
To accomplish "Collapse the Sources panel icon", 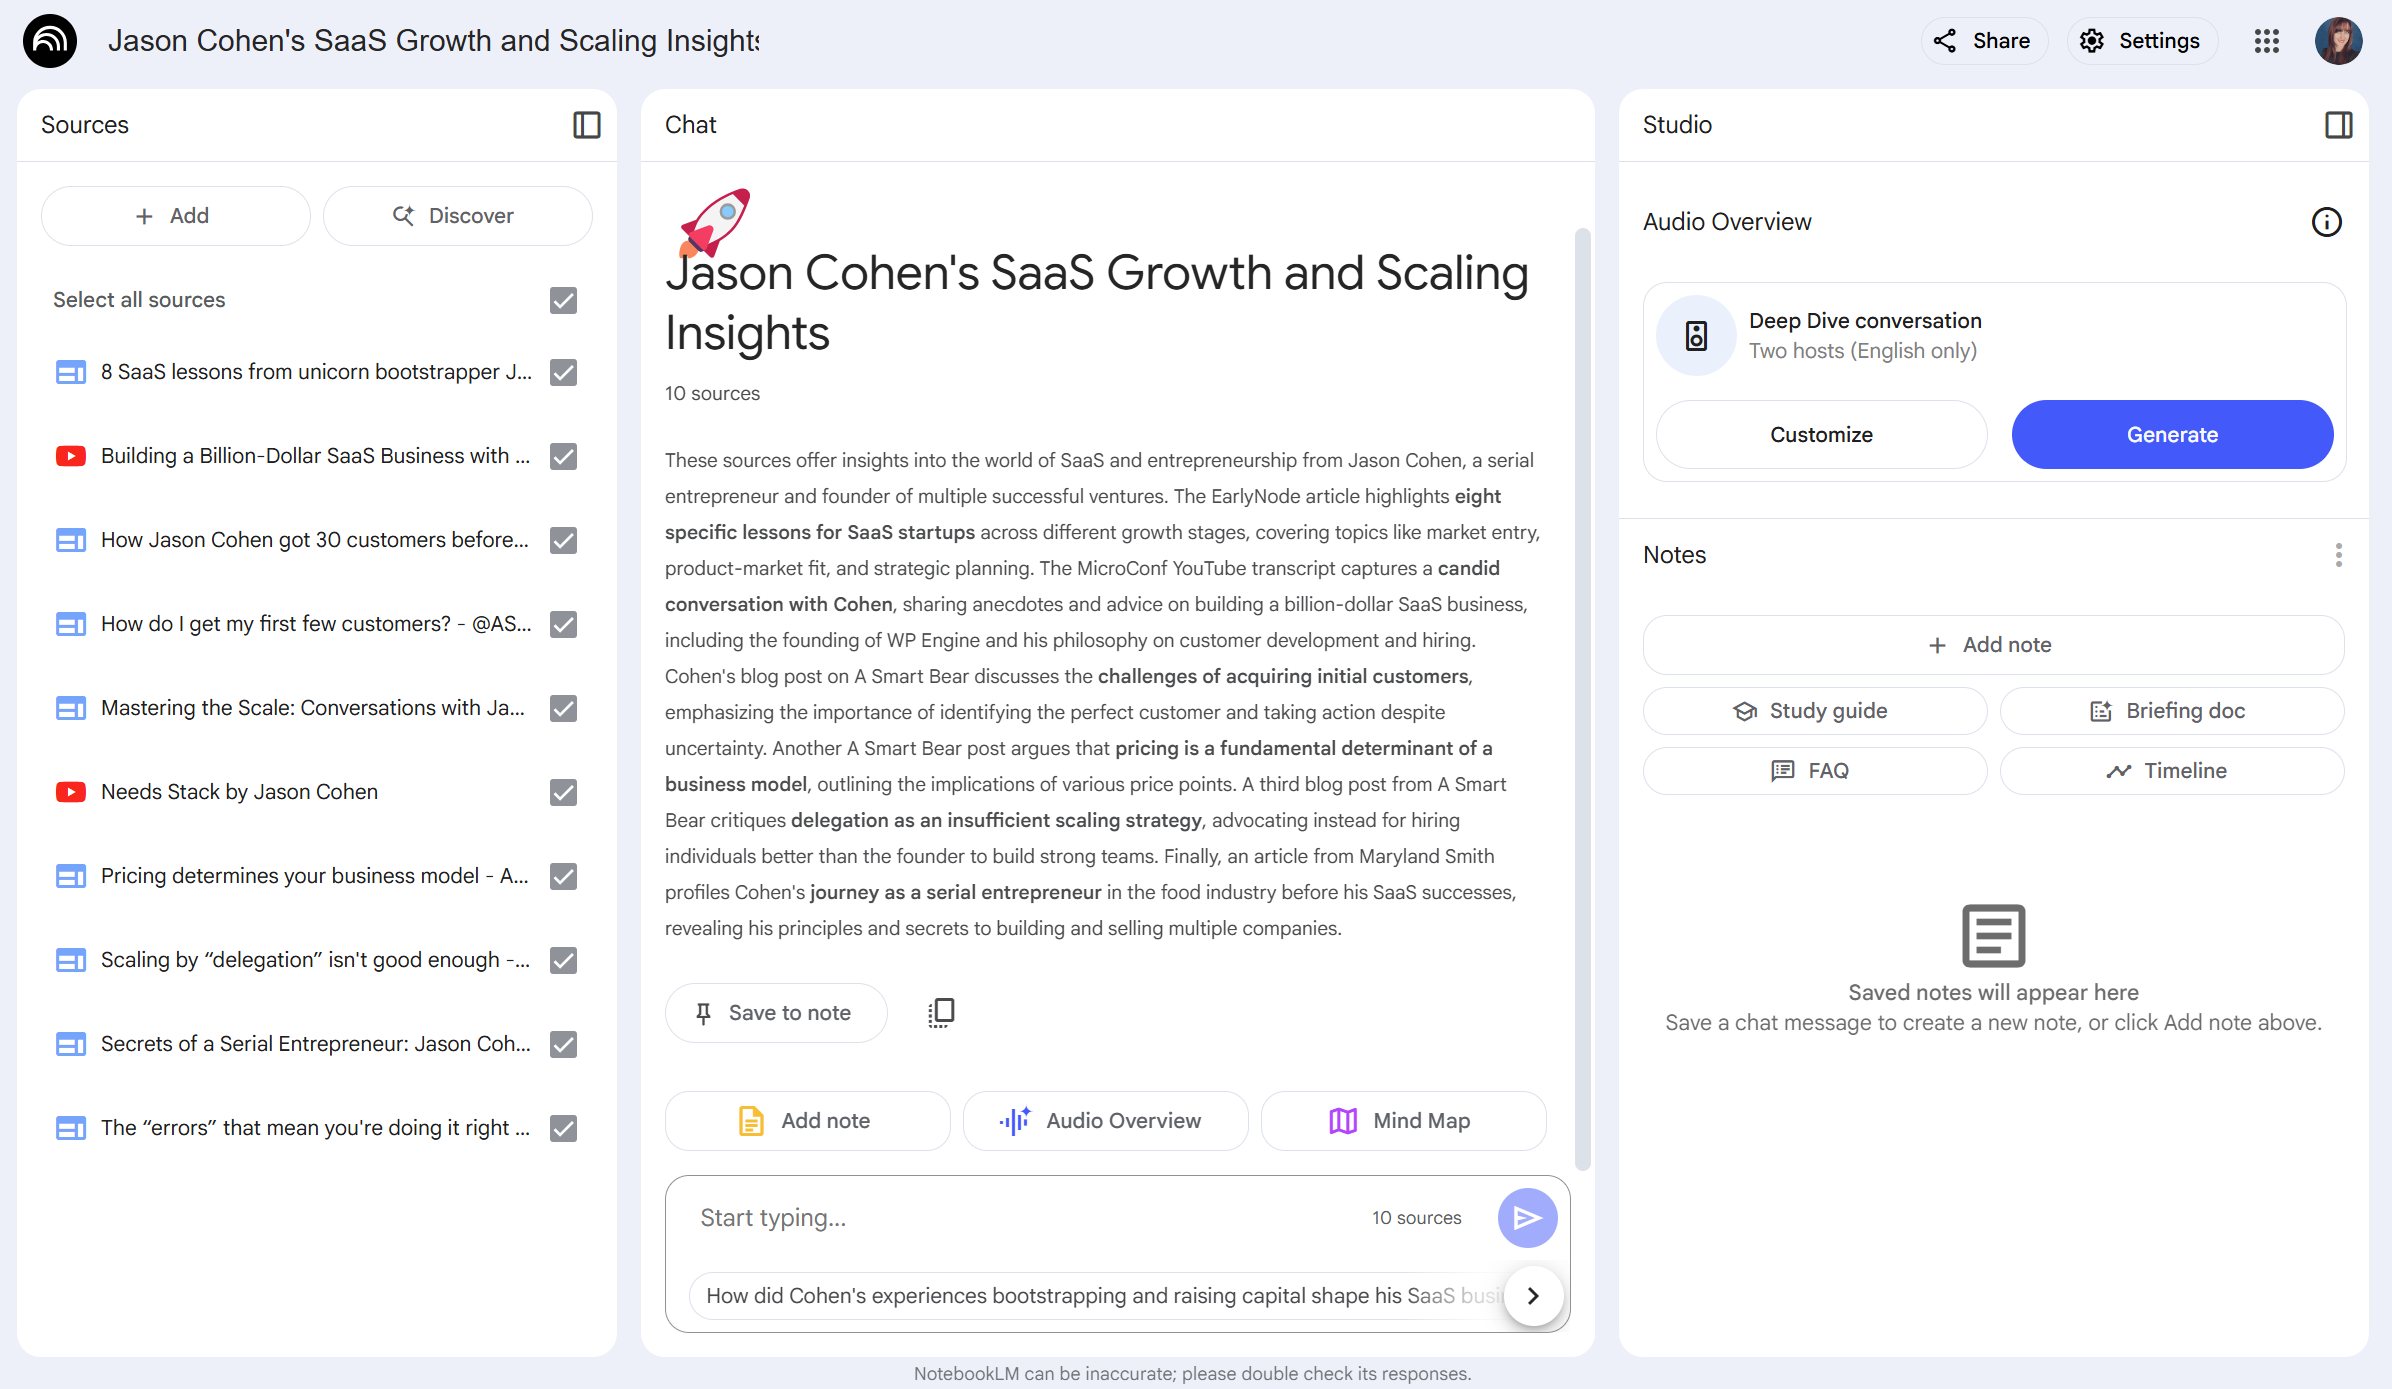I will coord(587,125).
